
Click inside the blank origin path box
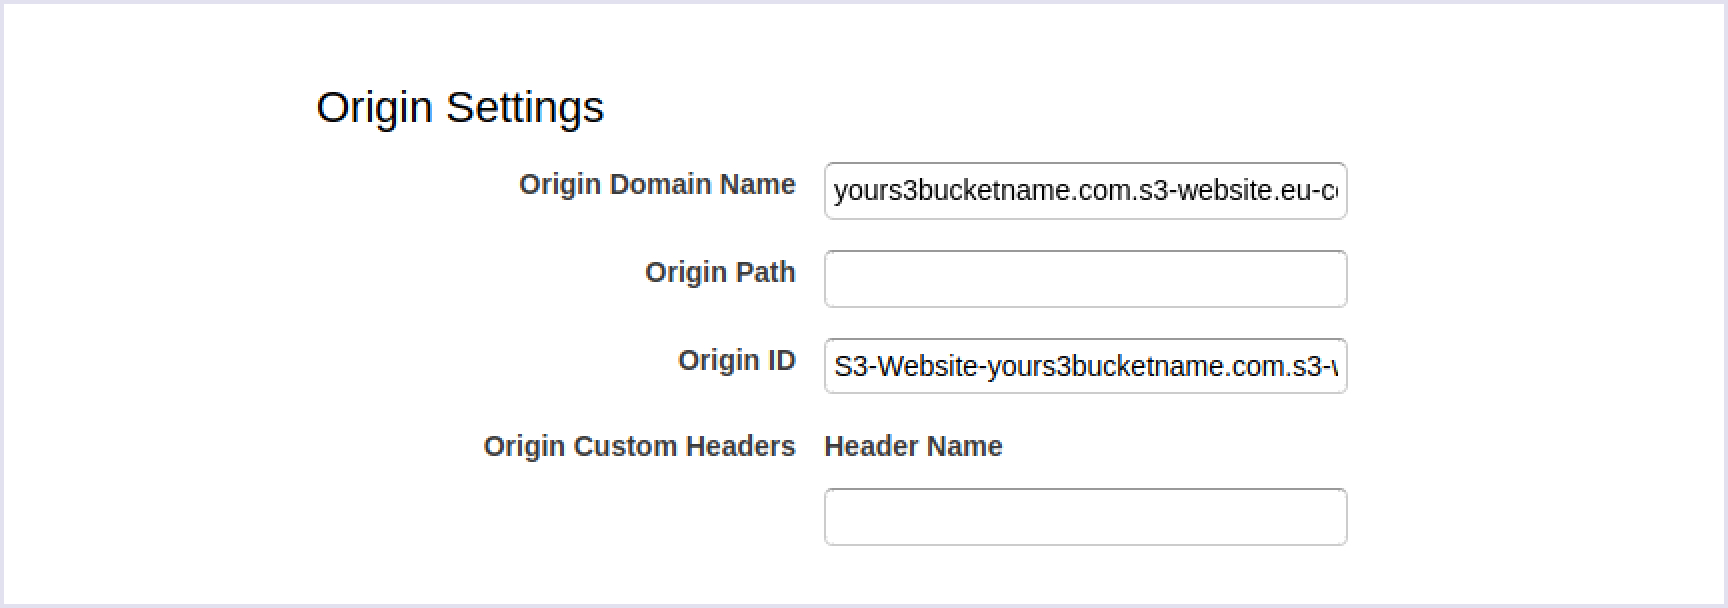[x=1085, y=279]
